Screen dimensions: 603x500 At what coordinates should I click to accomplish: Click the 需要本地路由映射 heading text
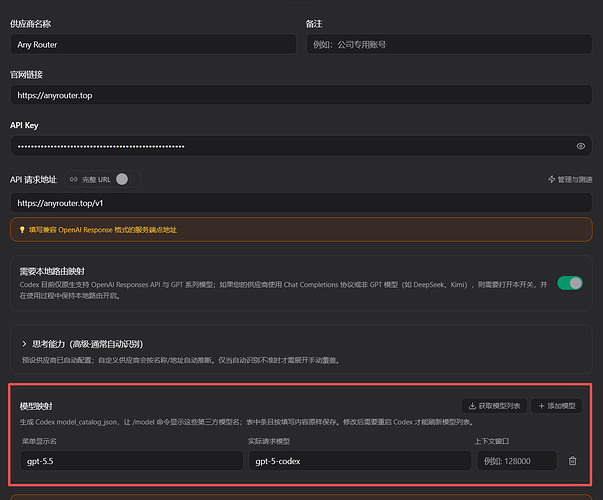[52, 272]
